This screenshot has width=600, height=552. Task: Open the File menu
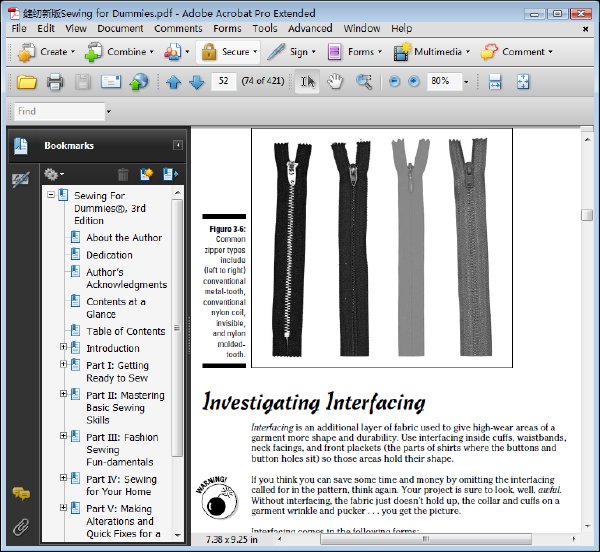(19, 29)
